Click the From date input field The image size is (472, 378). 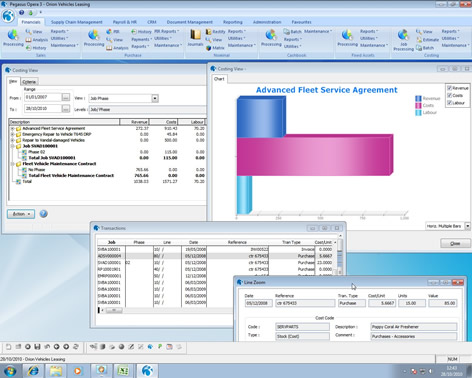click(43, 97)
